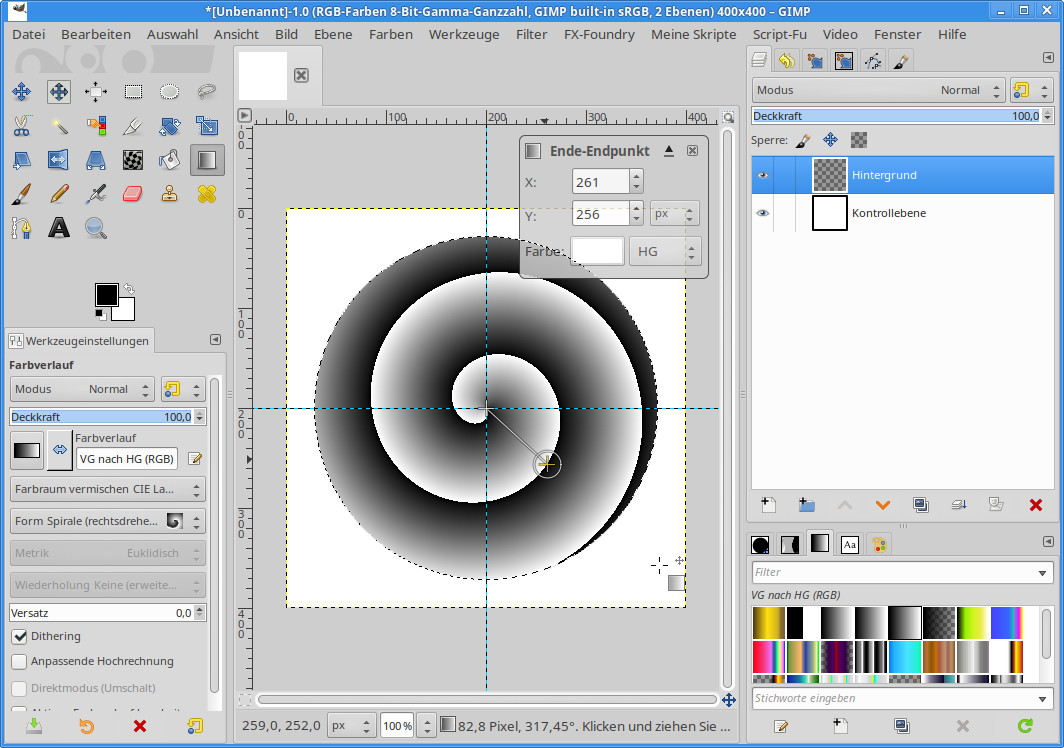Open the Form Spirale shape dropdown

(x=107, y=521)
